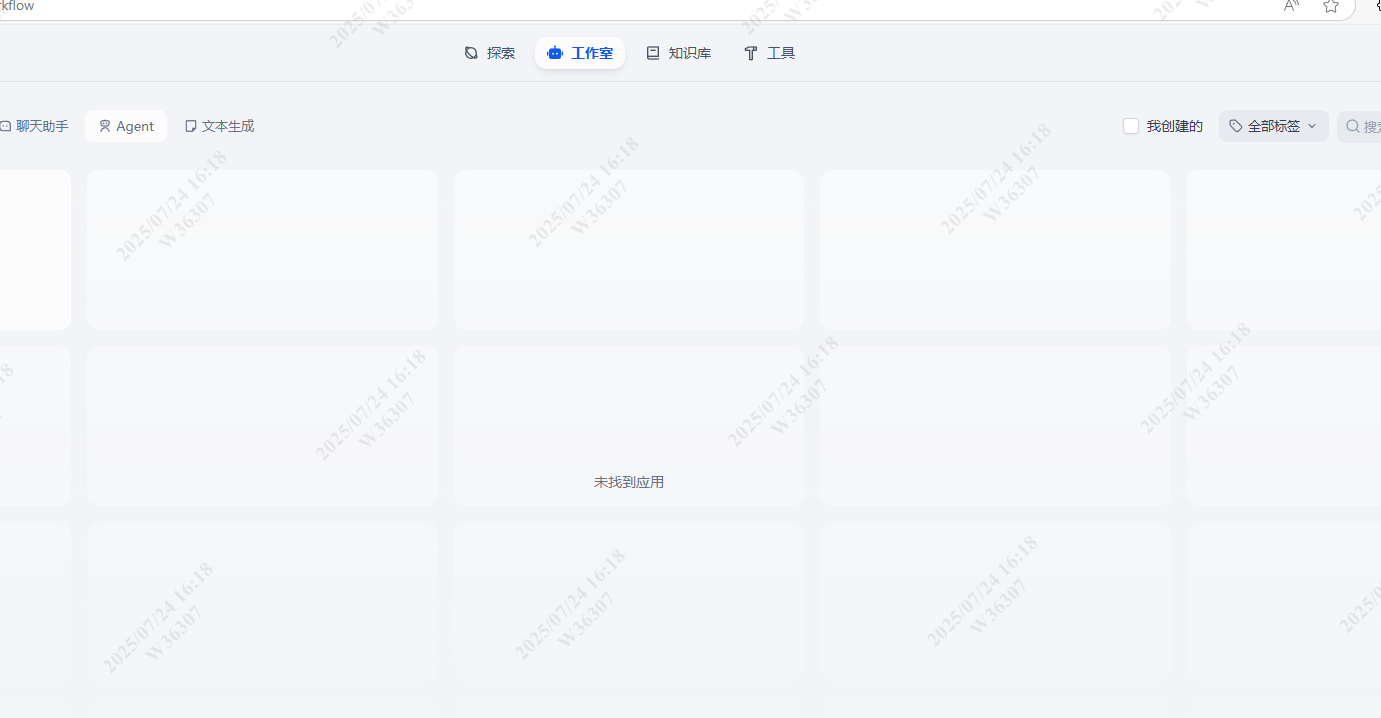
Task: Add page to favorites with star icon
Action: pos(1330,6)
